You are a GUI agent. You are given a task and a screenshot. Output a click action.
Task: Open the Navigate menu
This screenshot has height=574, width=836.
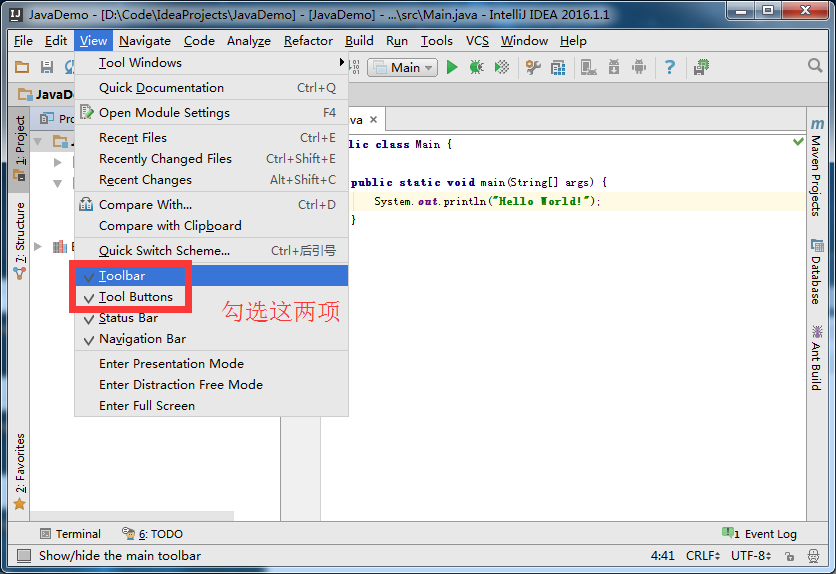[x=144, y=41]
